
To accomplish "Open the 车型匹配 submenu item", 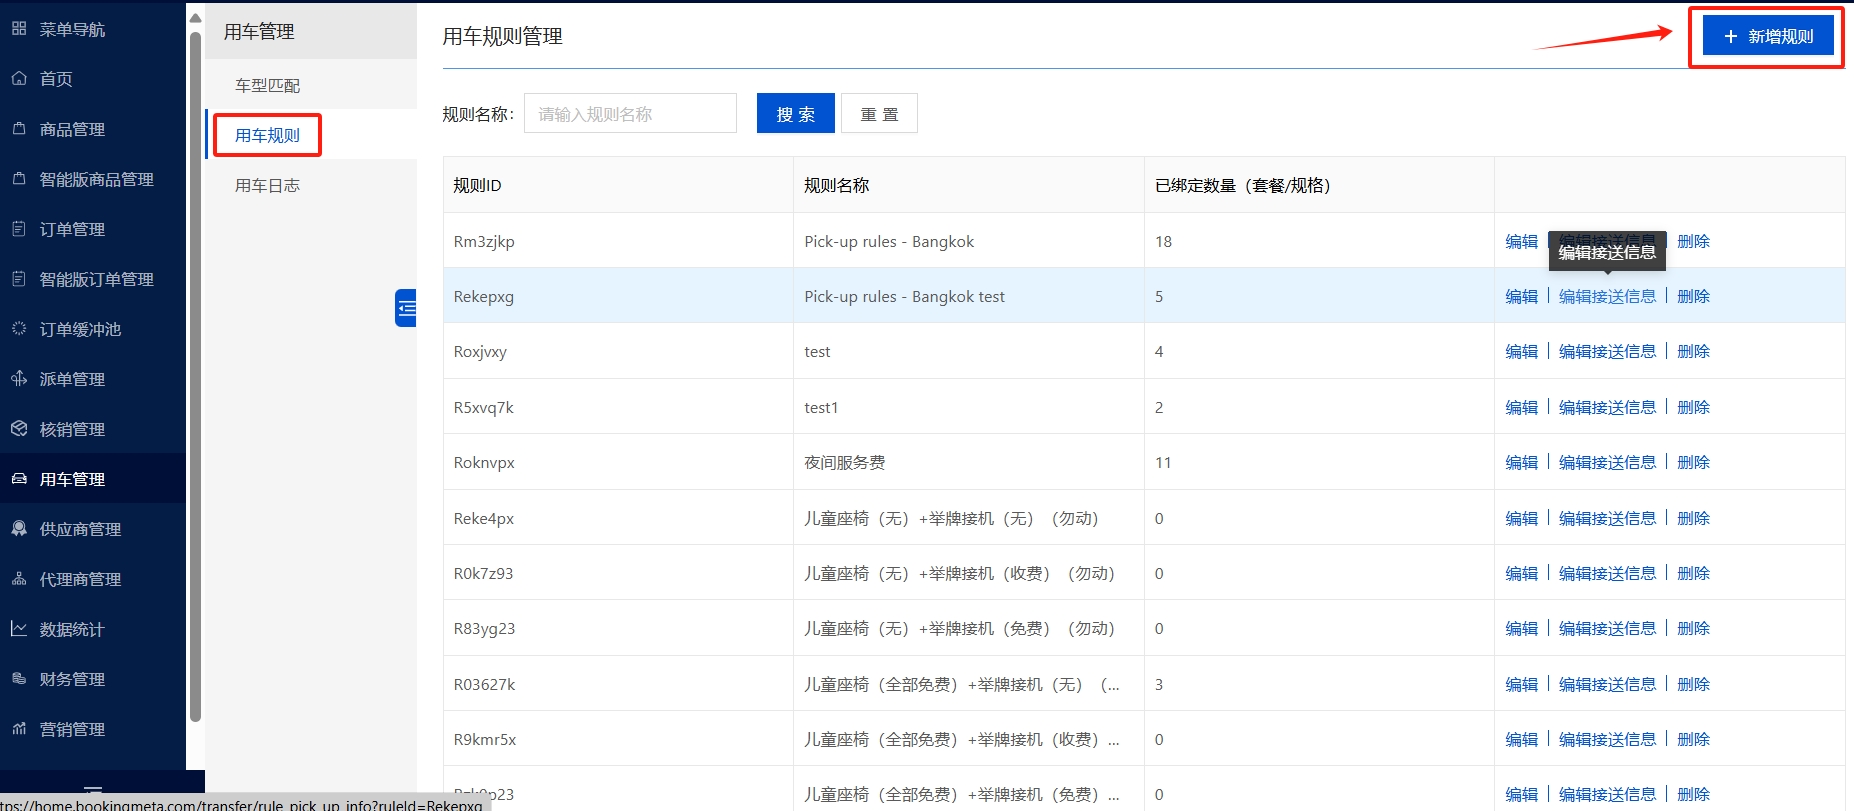I will pos(267,86).
